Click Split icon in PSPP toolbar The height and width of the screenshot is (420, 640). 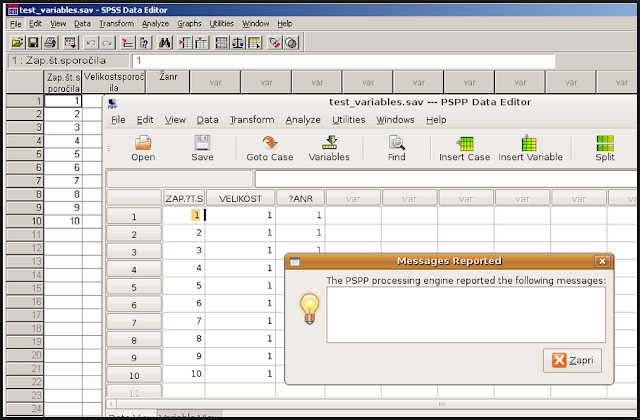coord(605,143)
